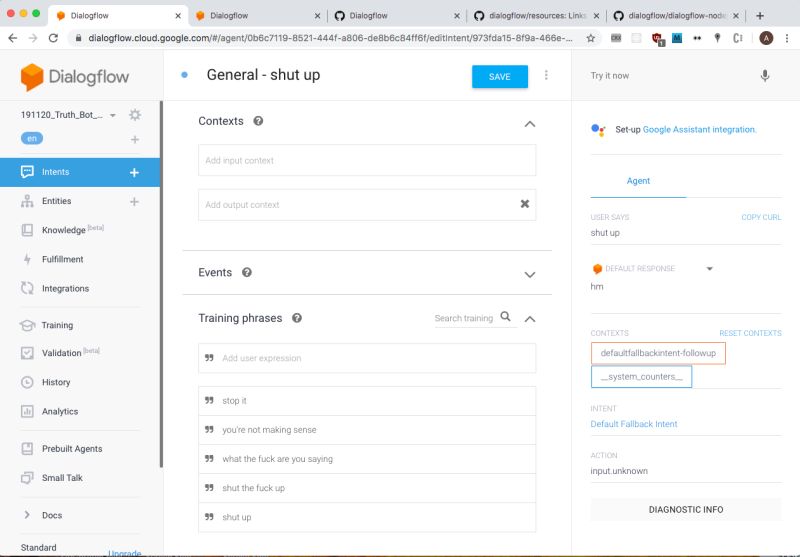Select the en language pill

click(x=32, y=138)
